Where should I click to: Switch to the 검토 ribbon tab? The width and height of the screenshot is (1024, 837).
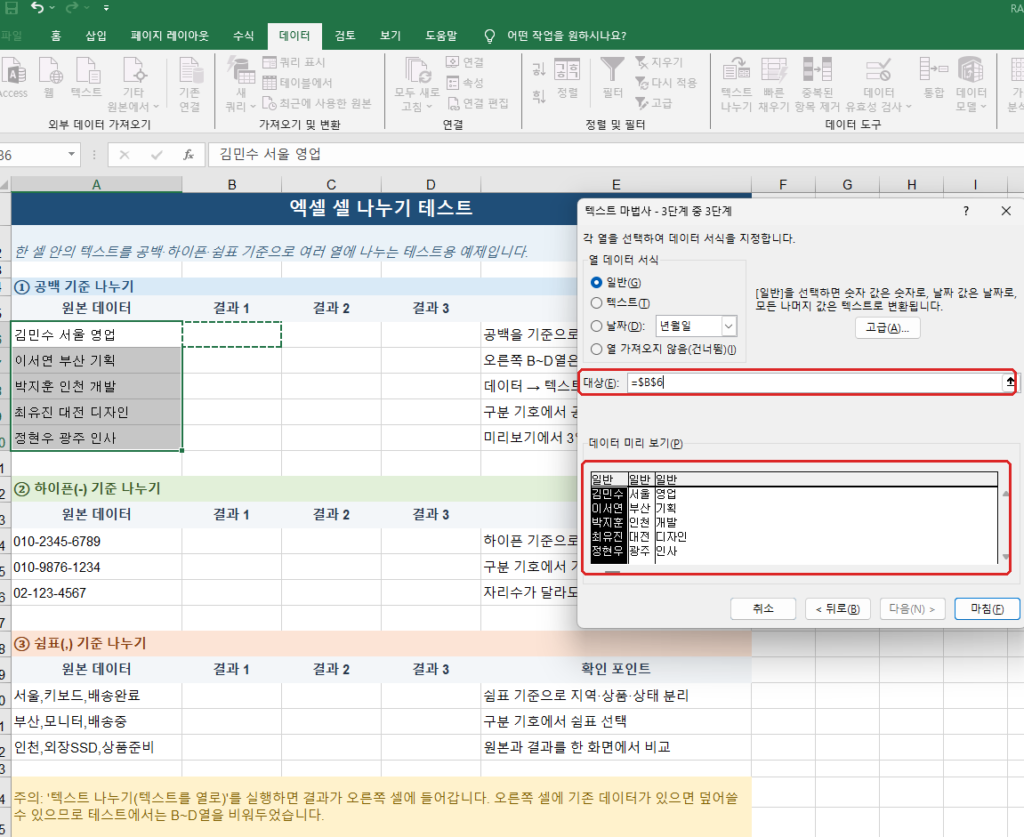[x=345, y=36]
